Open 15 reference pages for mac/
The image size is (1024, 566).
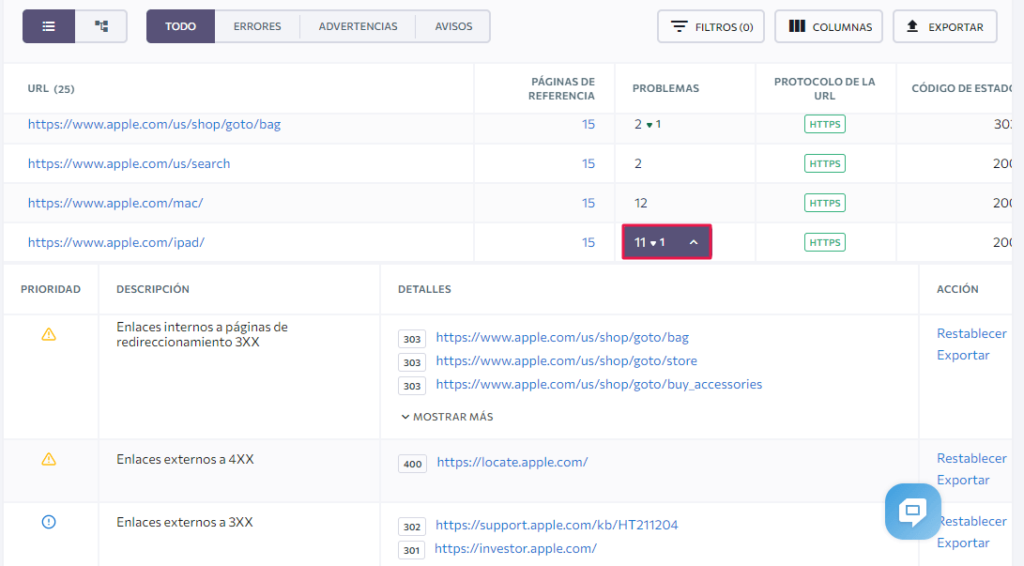coord(588,203)
